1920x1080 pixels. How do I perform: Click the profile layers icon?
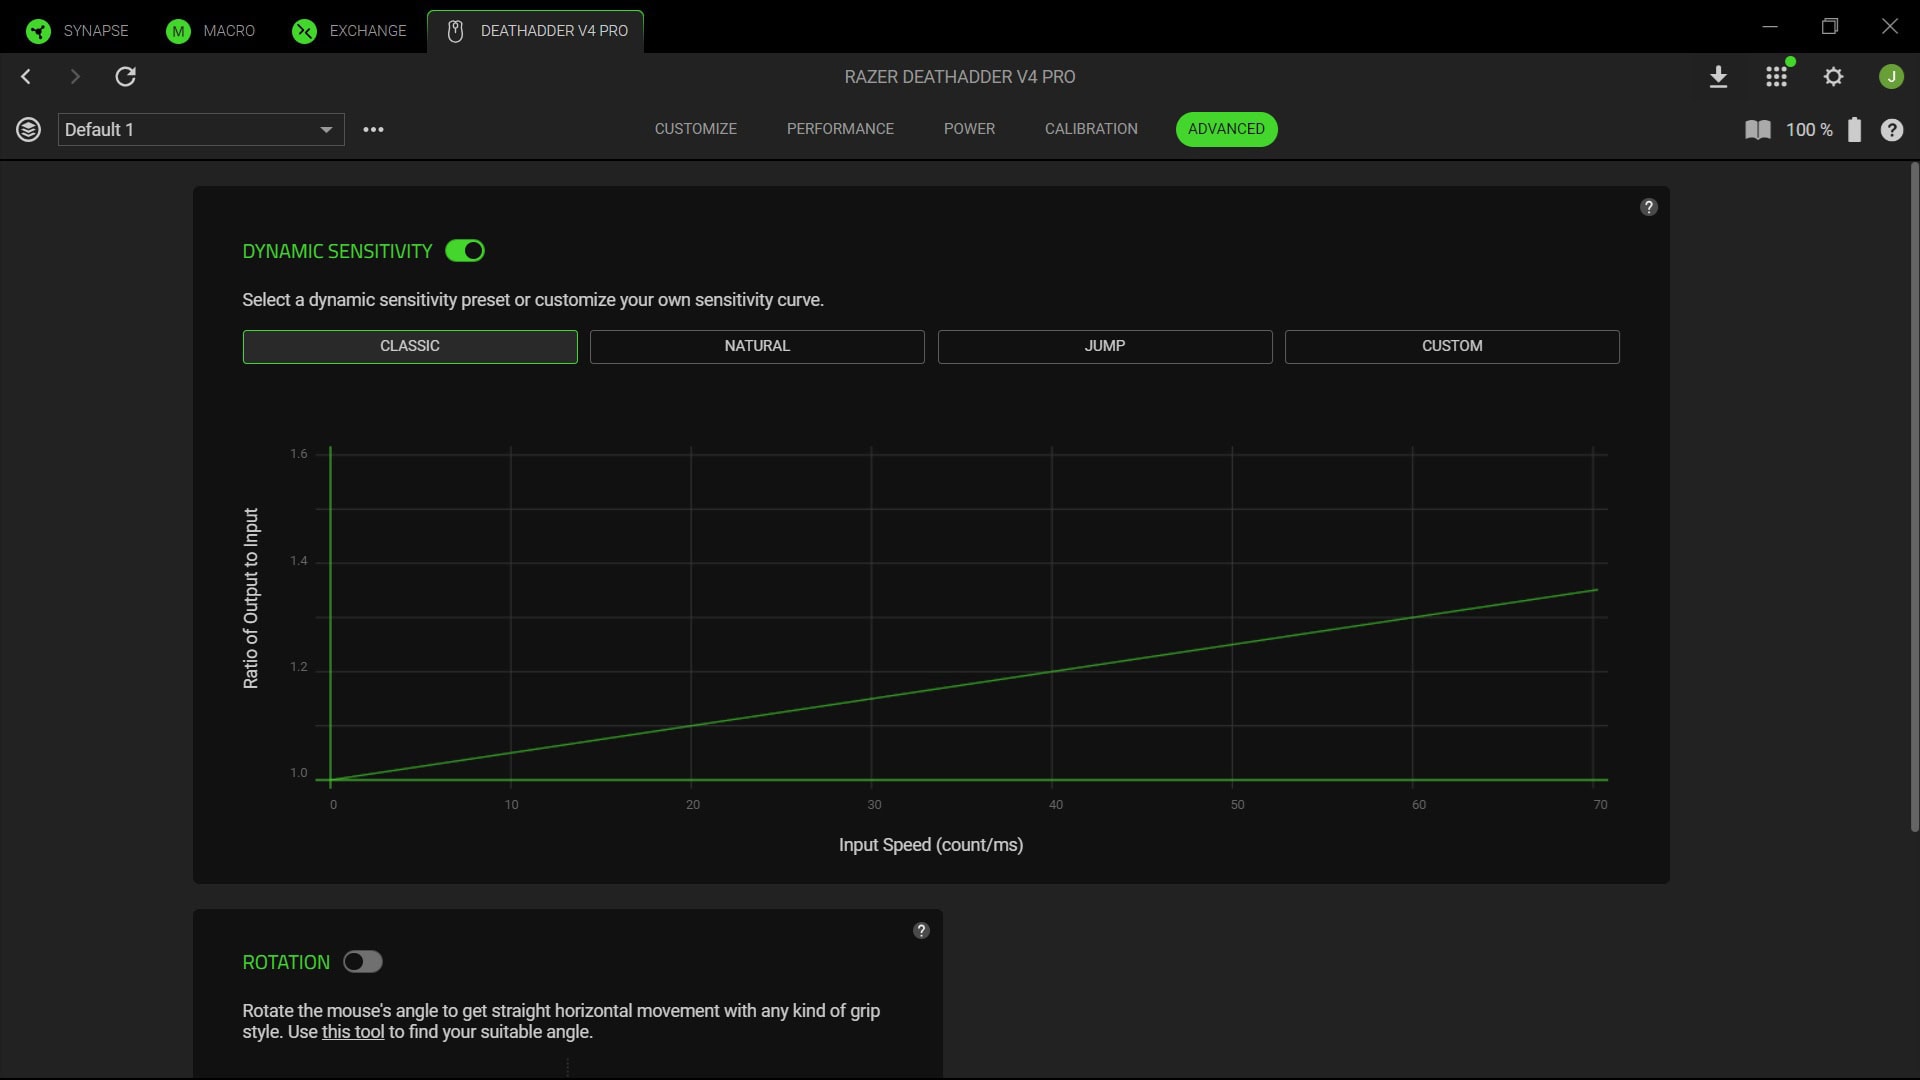pos(28,129)
